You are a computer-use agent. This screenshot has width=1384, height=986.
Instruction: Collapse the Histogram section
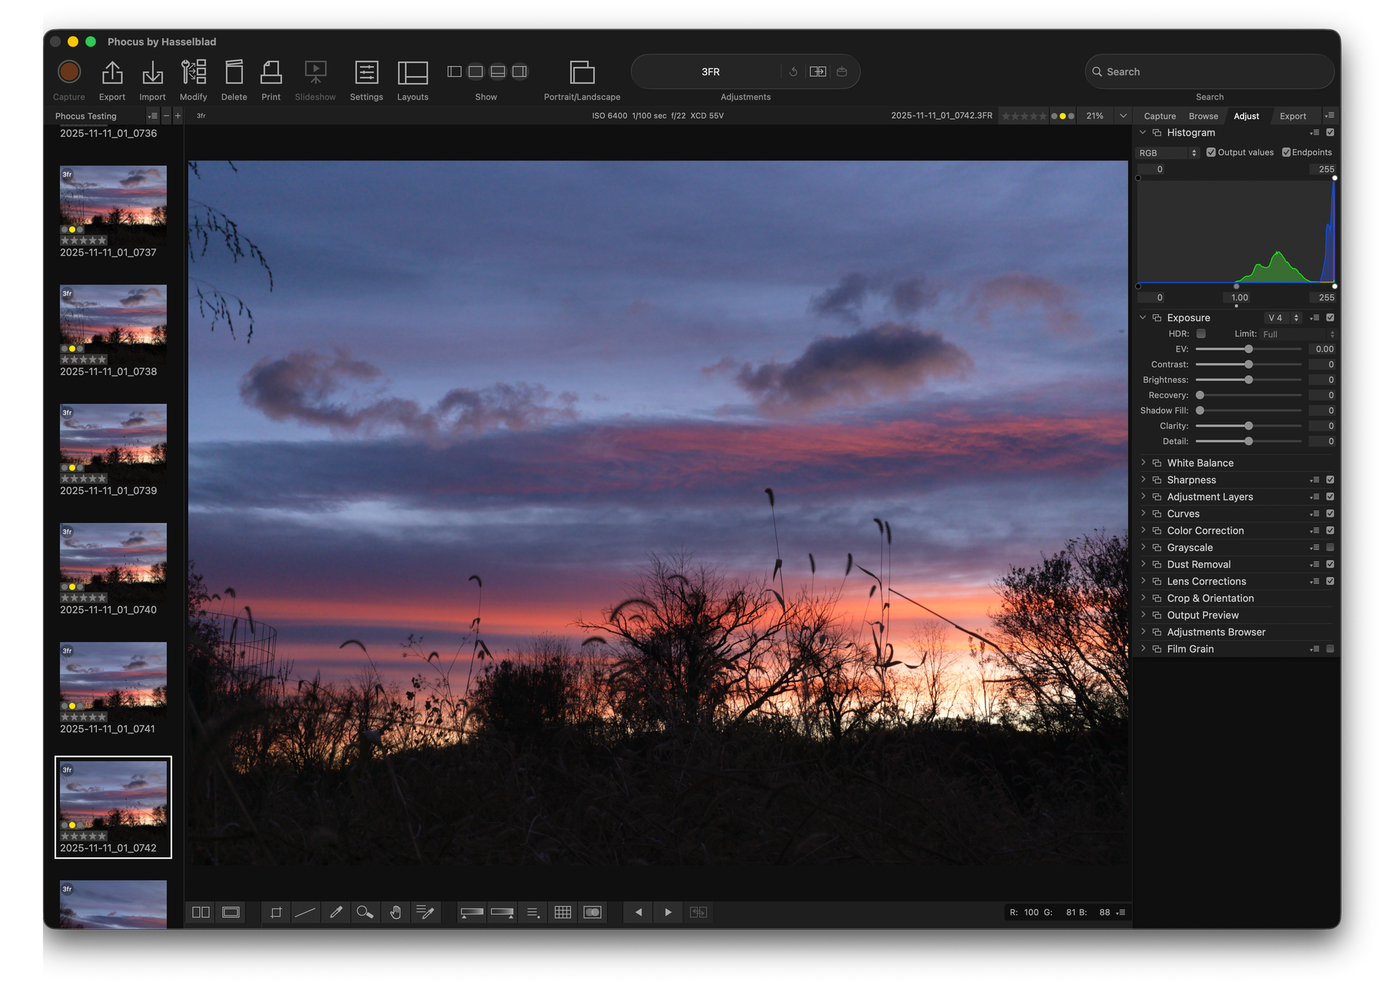[x=1143, y=133]
